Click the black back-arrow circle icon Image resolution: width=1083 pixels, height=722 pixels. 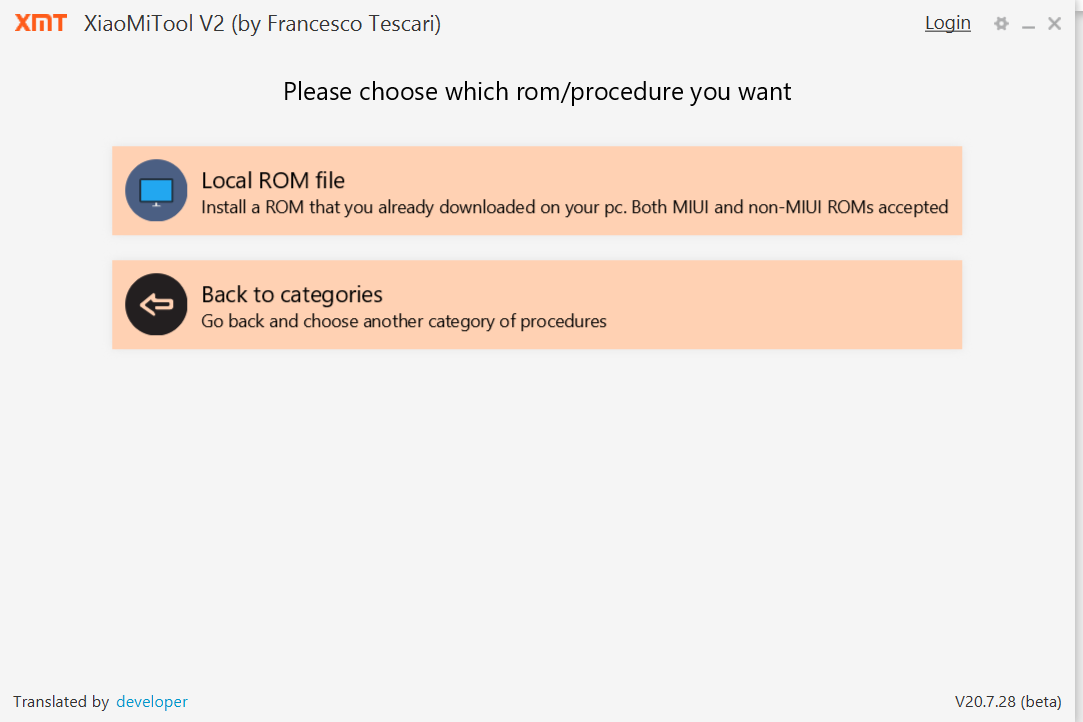point(156,304)
